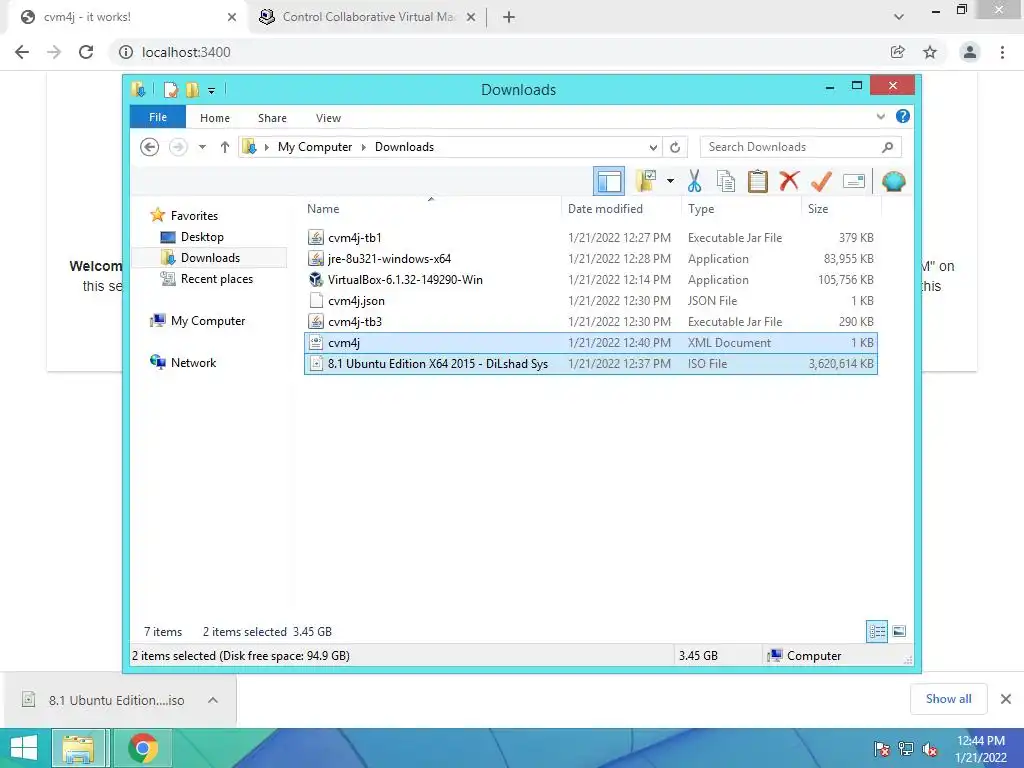Click the quick access Properties icon in the title bar
Screen dimensions: 1024x768
point(170,89)
